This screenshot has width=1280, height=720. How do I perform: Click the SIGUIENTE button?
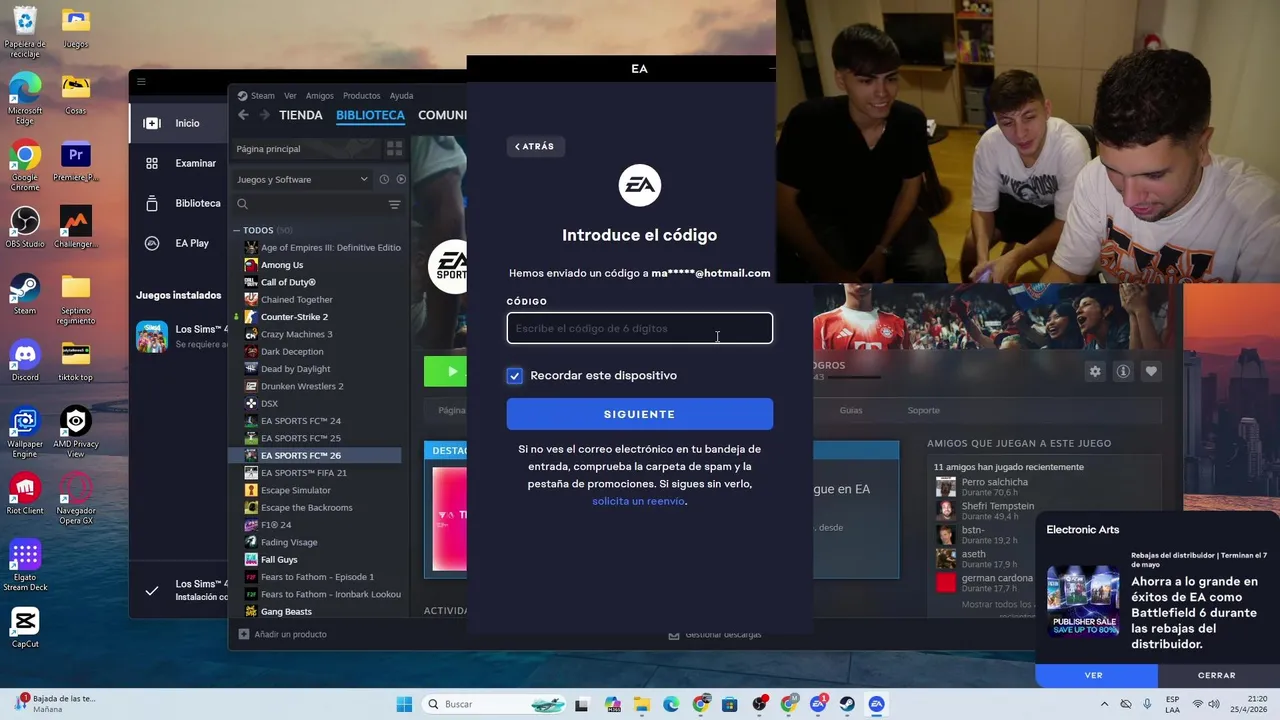tap(639, 414)
